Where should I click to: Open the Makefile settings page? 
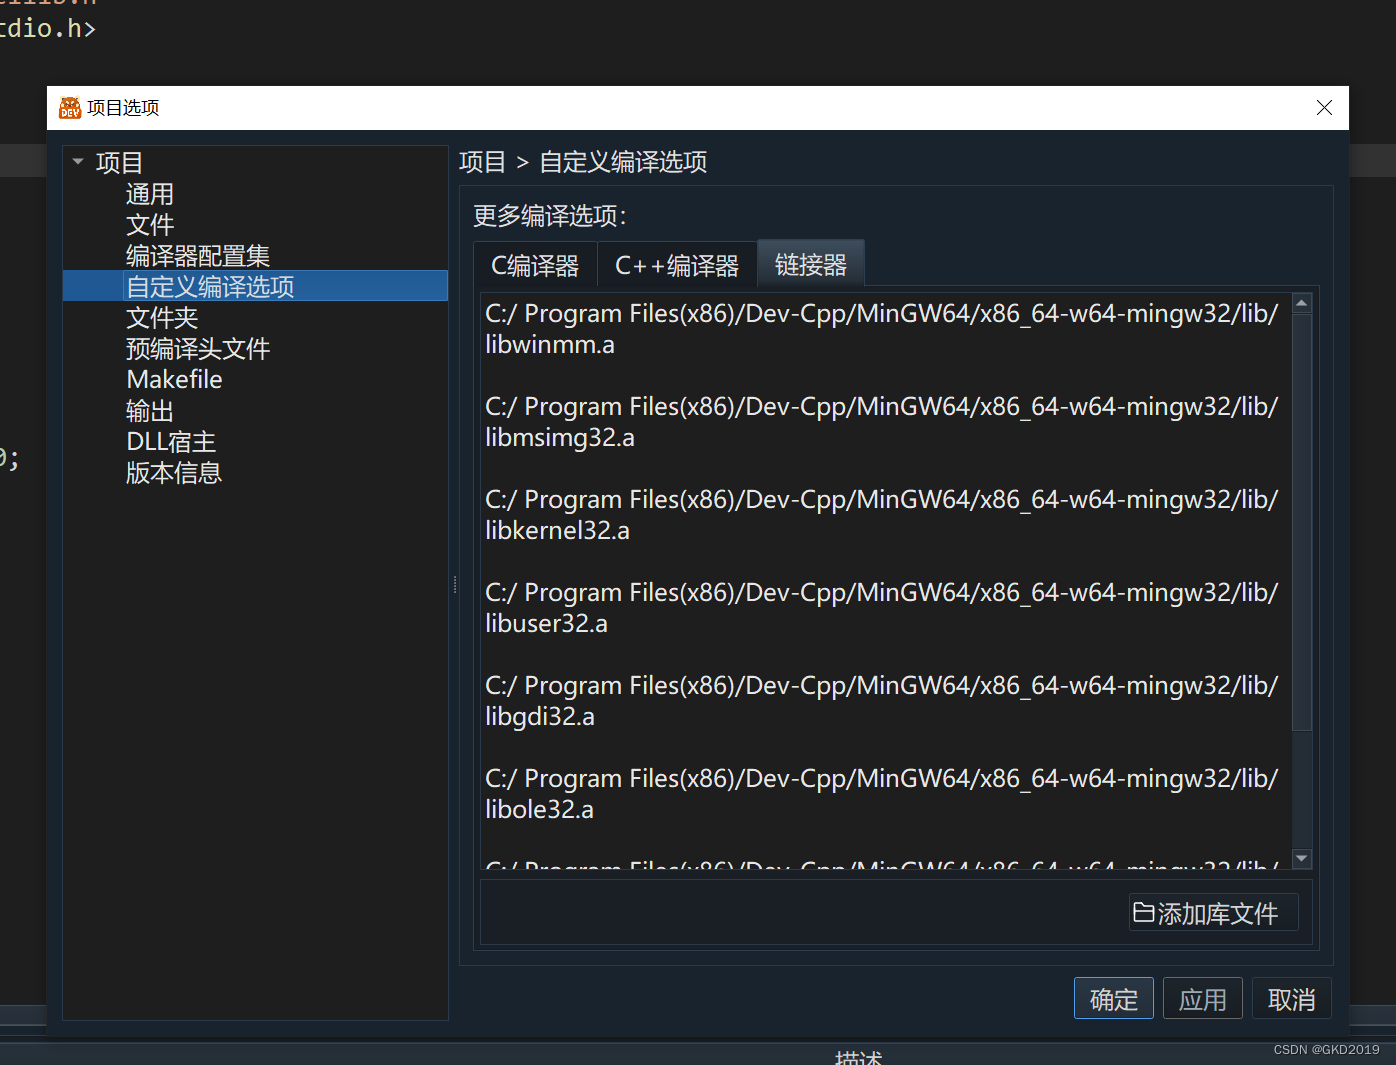tap(173, 379)
